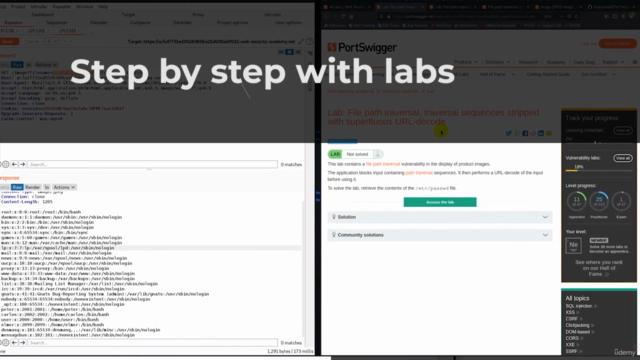This screenshot has width=640, height=360.
Task: Switch Response view to Render
Action: tap(33, 187)
